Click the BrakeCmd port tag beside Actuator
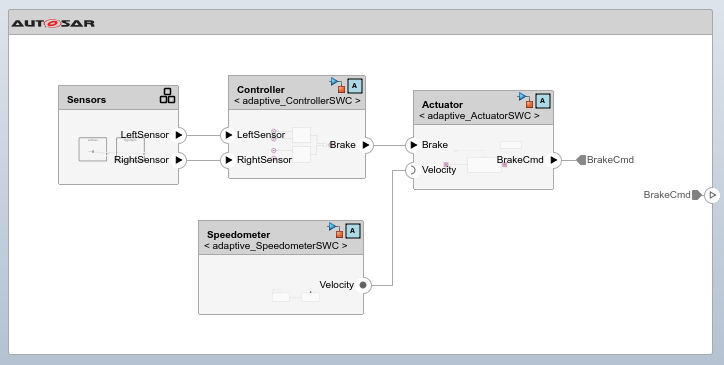The image size is (724, 365). pyautogui.click(x=605, y=160)
